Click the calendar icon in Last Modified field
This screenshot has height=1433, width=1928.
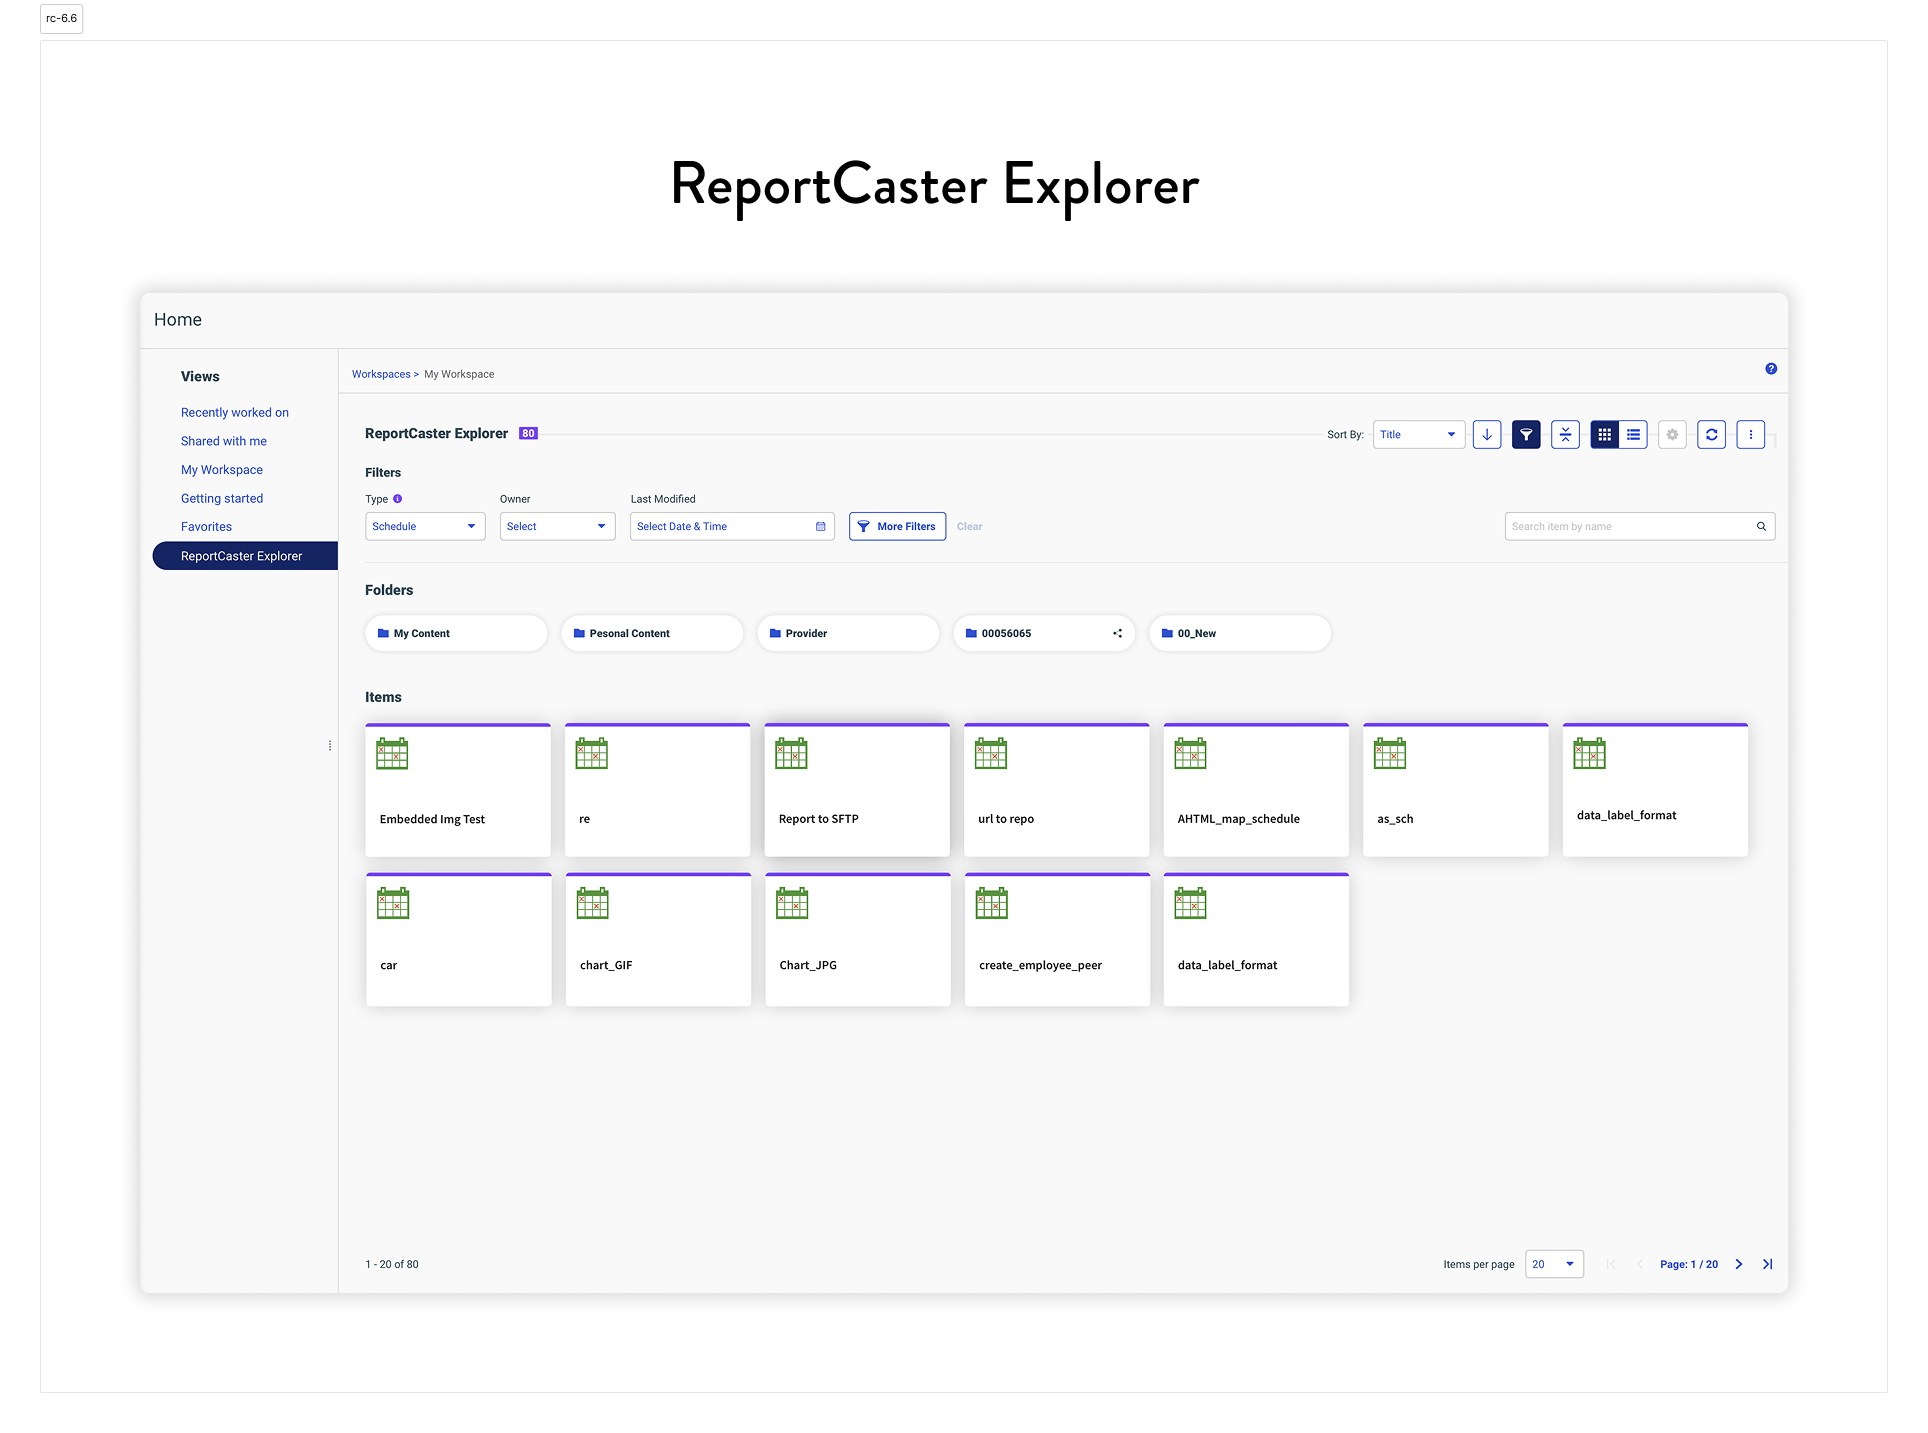tap(820, 527)
